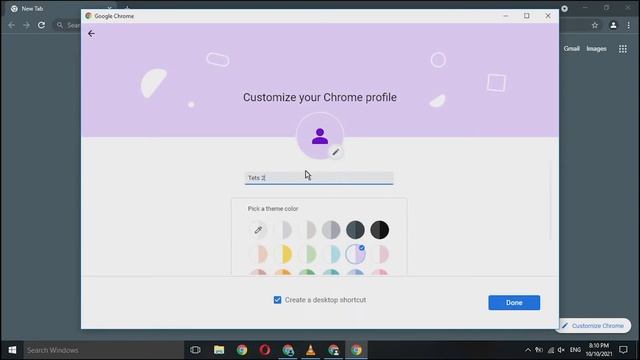Select the yellow theme color
This screenshot has width=640, height=360.
282,254
